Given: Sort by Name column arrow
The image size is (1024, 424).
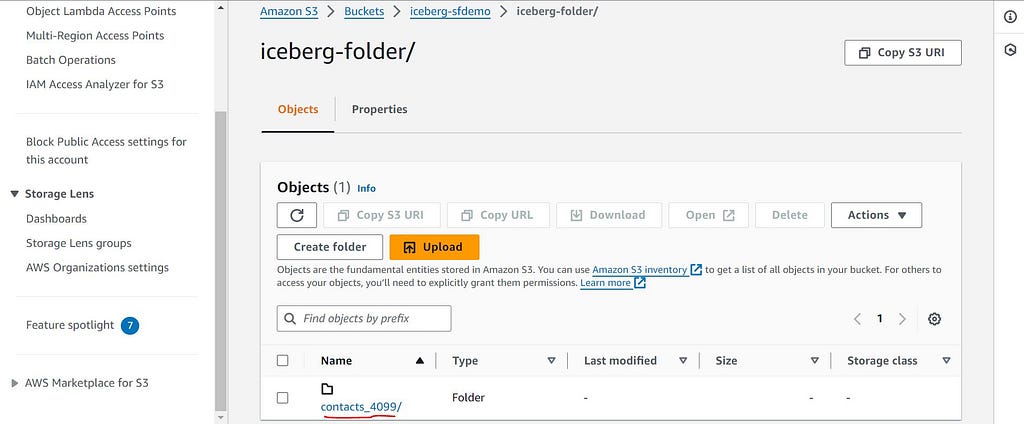Looking at the screenshot, I should point(420,361).
